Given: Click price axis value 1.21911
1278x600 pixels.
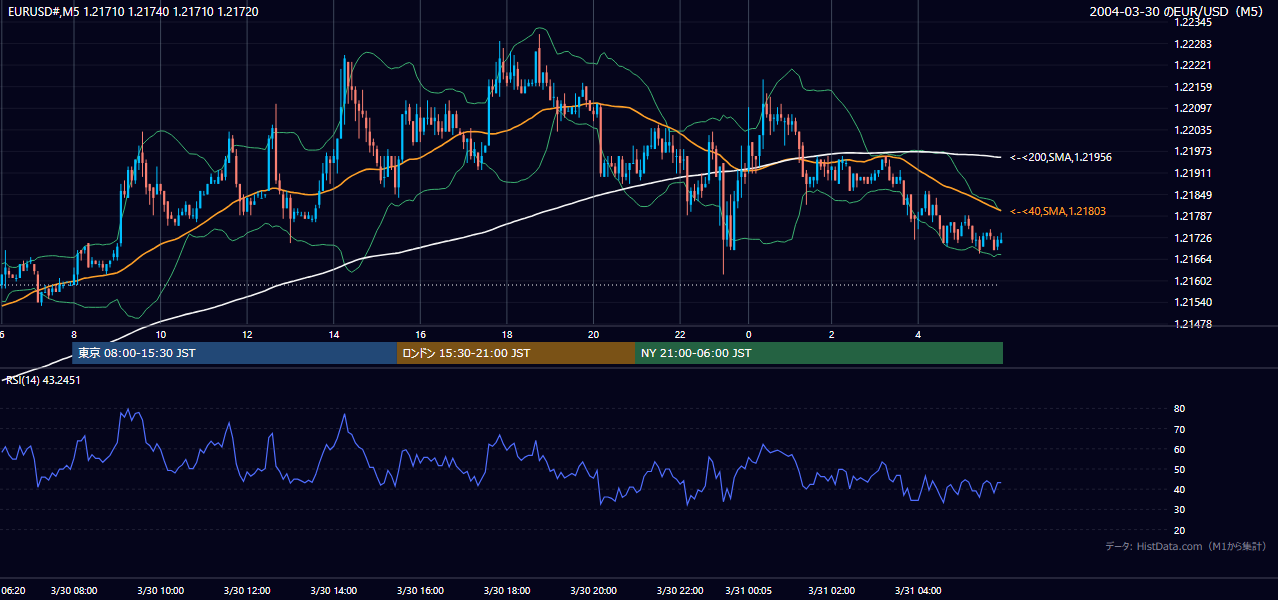Looking at the screenshot, I should coord(1192,173).
